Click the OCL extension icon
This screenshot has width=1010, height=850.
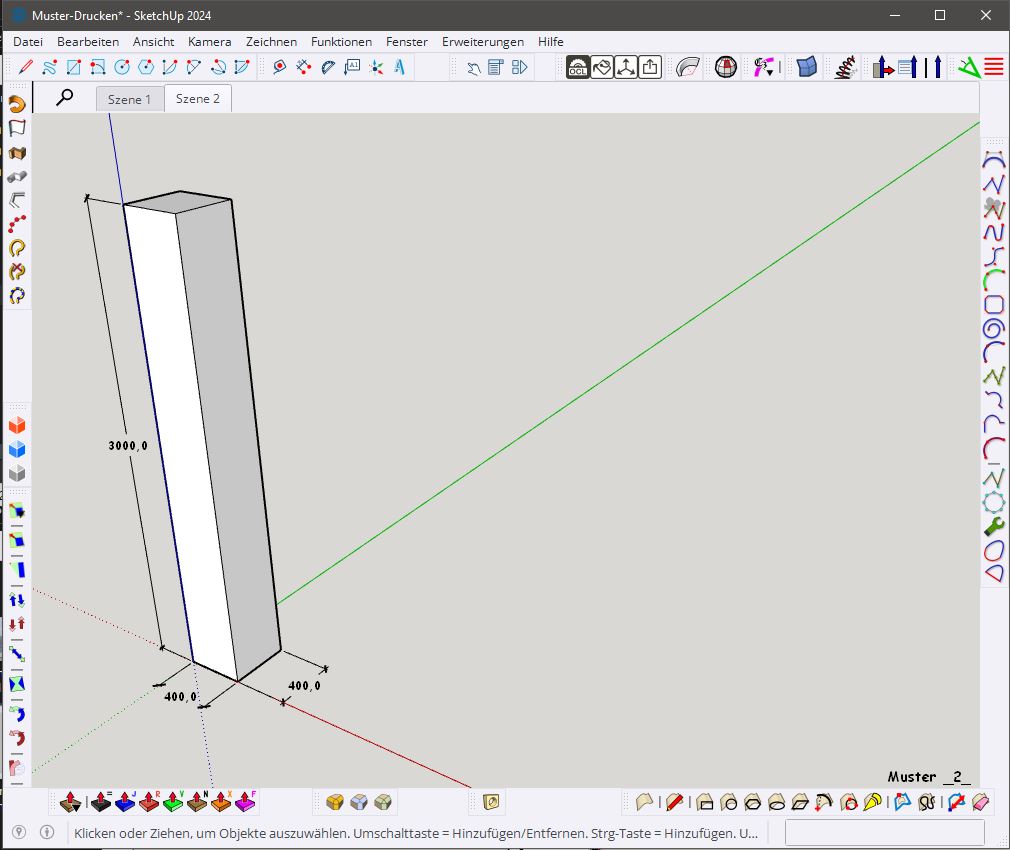tap(577, 67)
